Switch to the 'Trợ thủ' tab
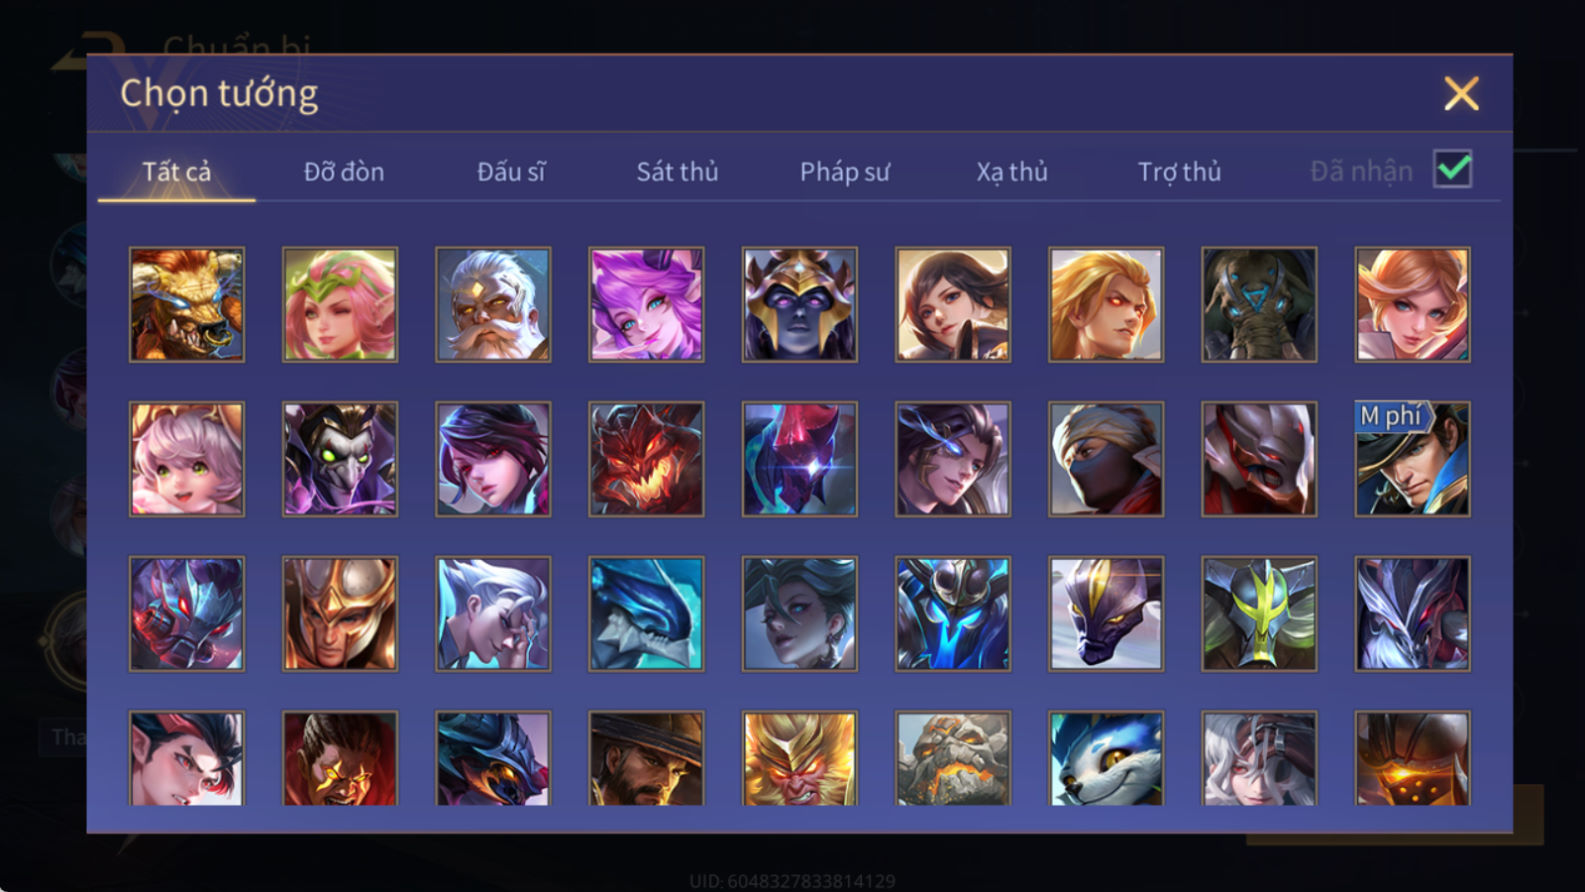 (1179, 172)
